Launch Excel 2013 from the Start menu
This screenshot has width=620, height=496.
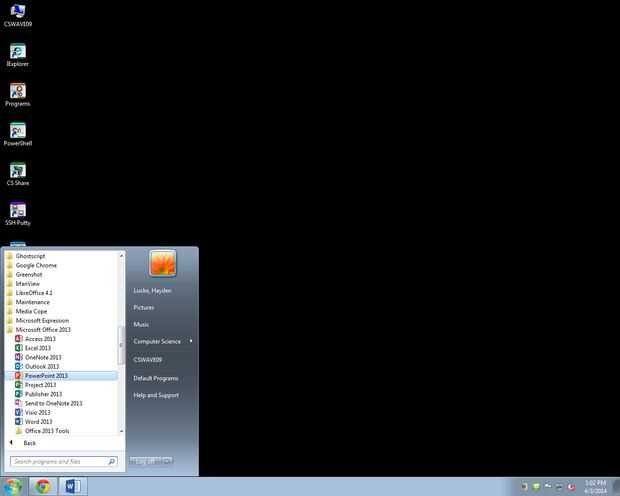pyautogui.click(x=33, y=348)
